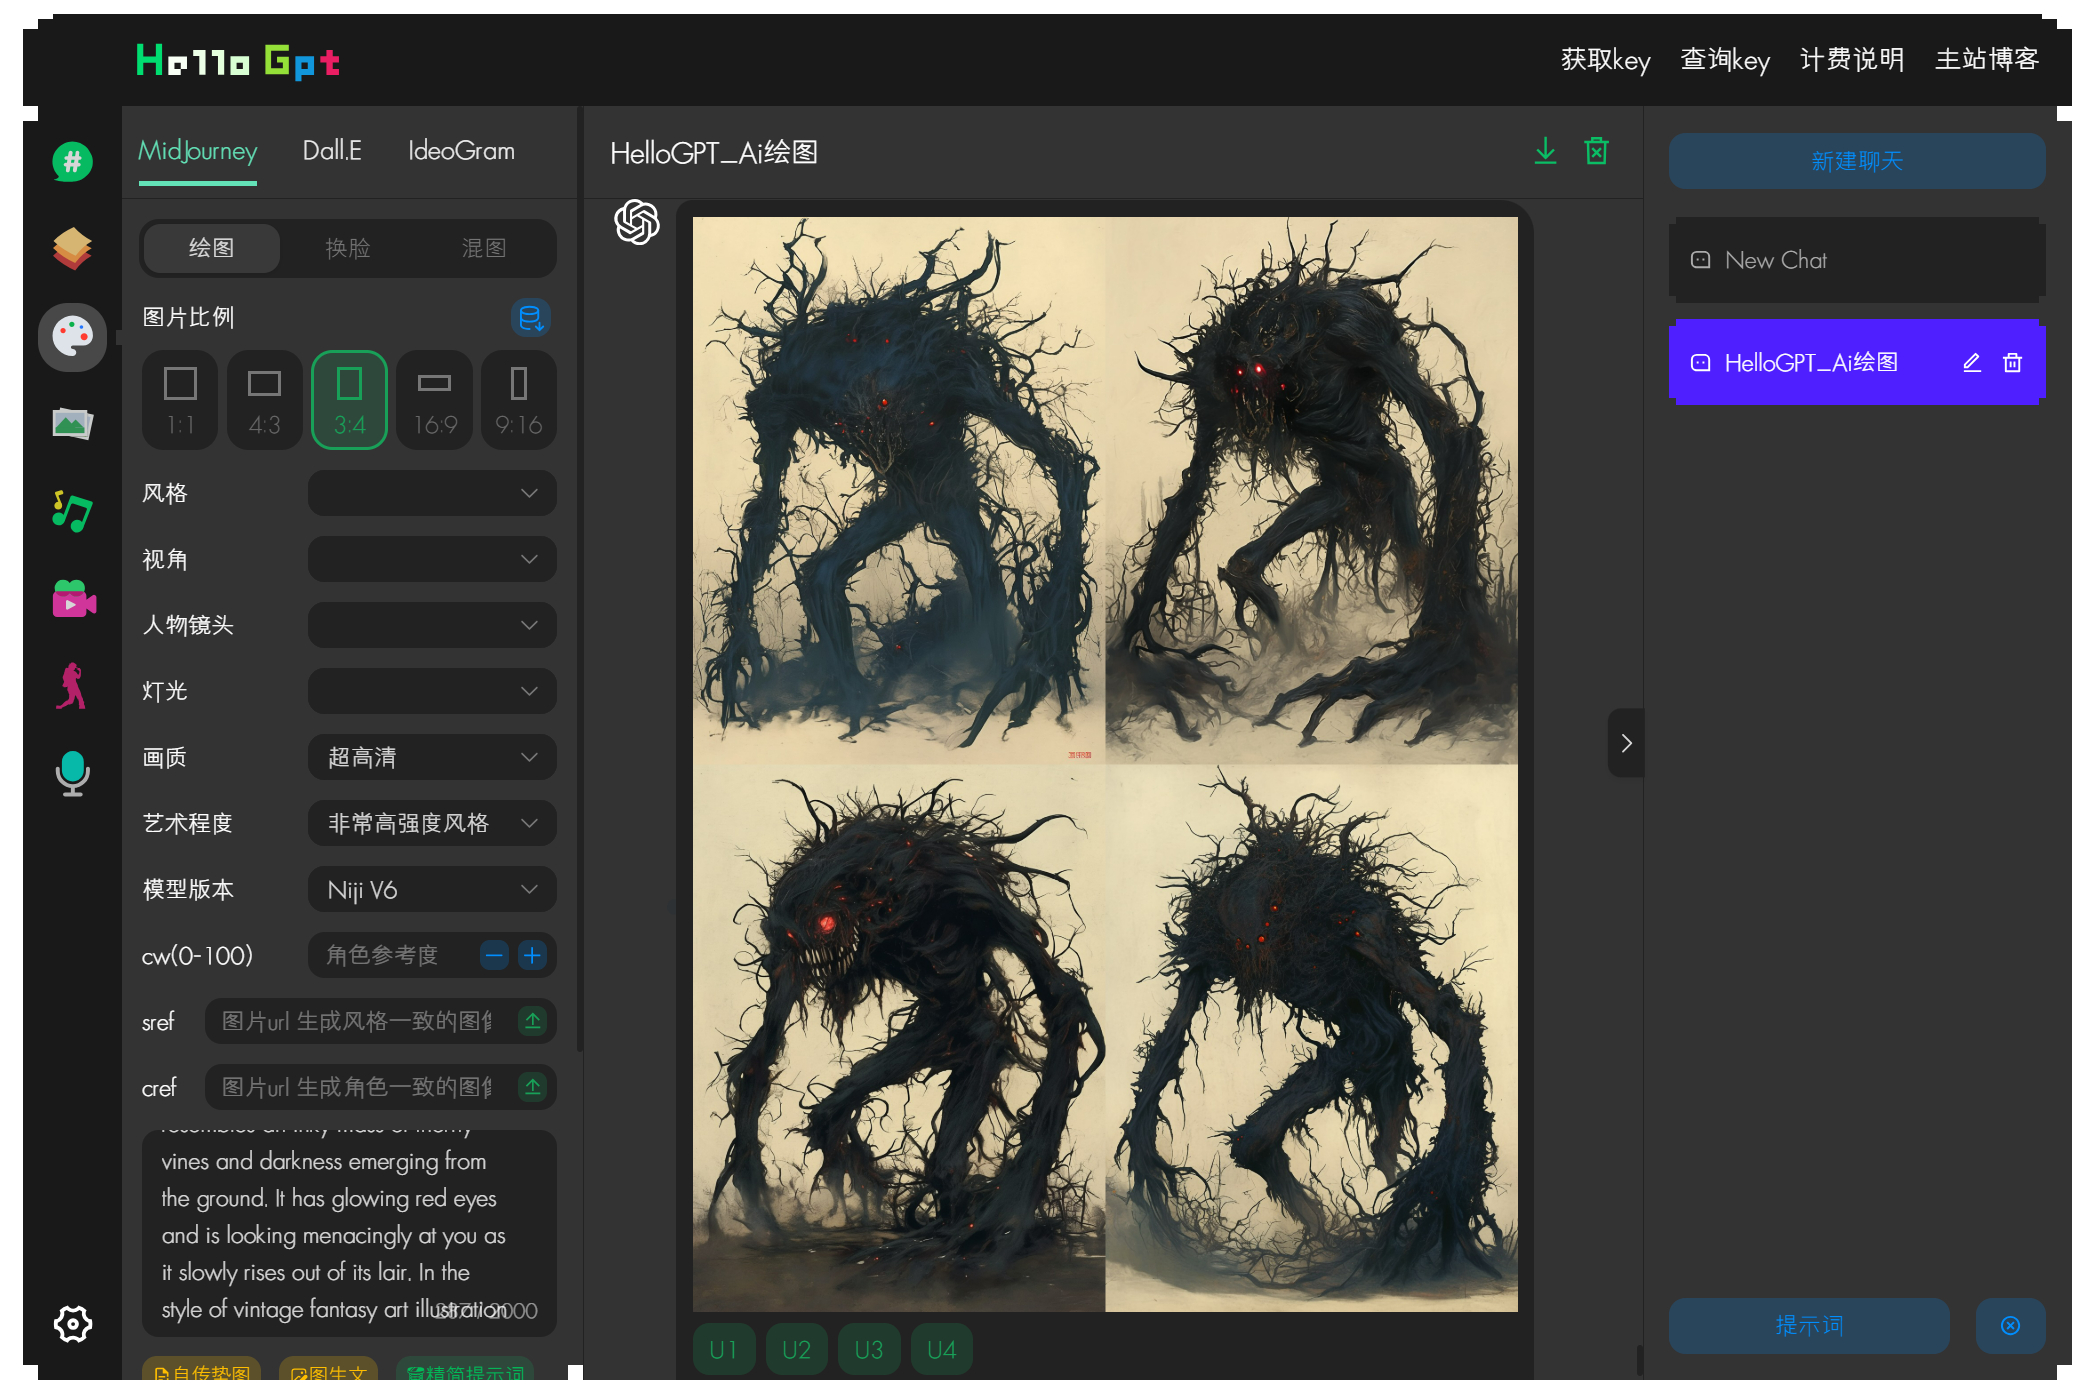Click the 提示词 button
The width and height of the screenshot is (2094, 1393).
(x=1809, y=1325)
